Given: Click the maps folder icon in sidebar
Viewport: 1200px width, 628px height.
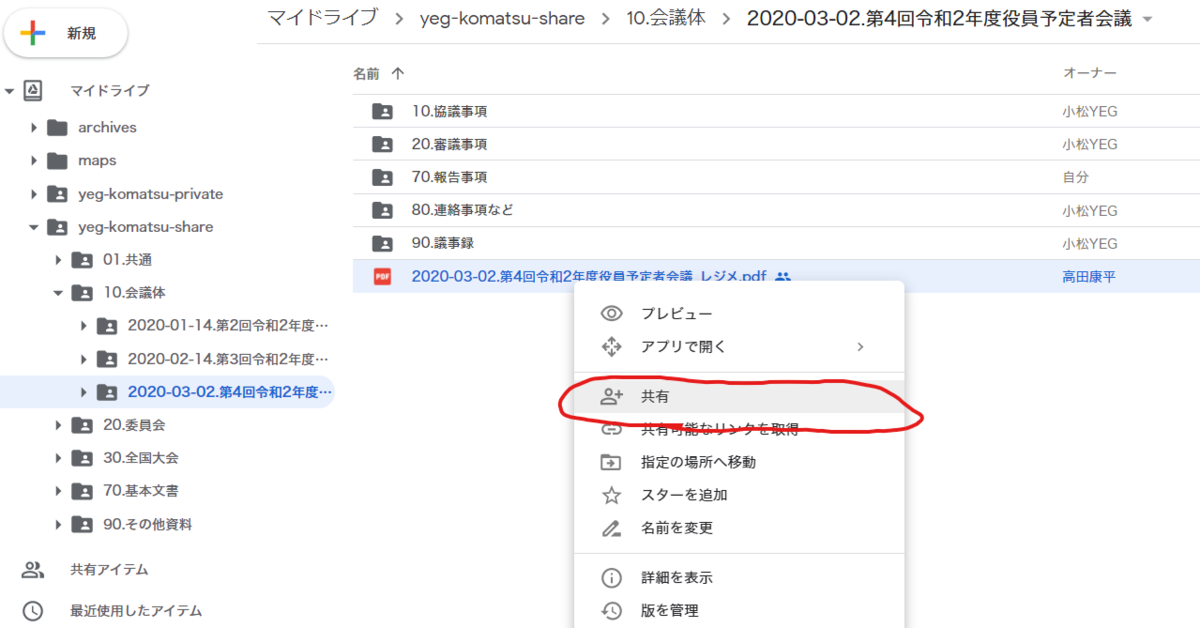Looking at the screenshot, I should coord(57,160).
